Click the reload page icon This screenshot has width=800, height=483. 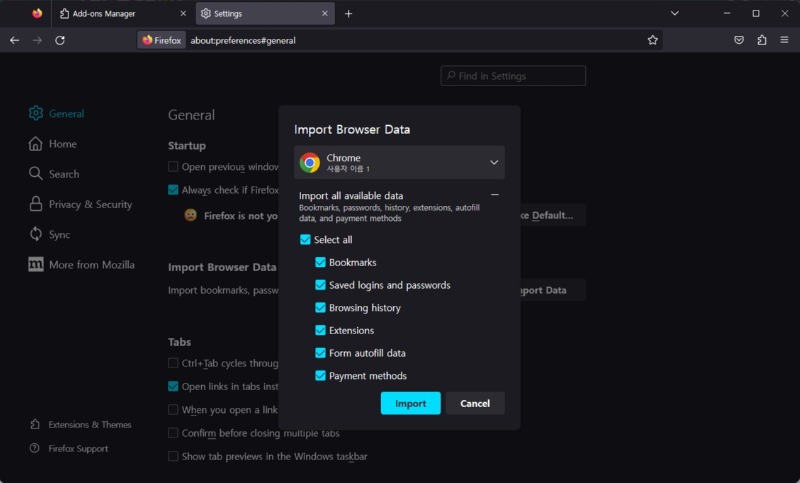tap(60, 40)
